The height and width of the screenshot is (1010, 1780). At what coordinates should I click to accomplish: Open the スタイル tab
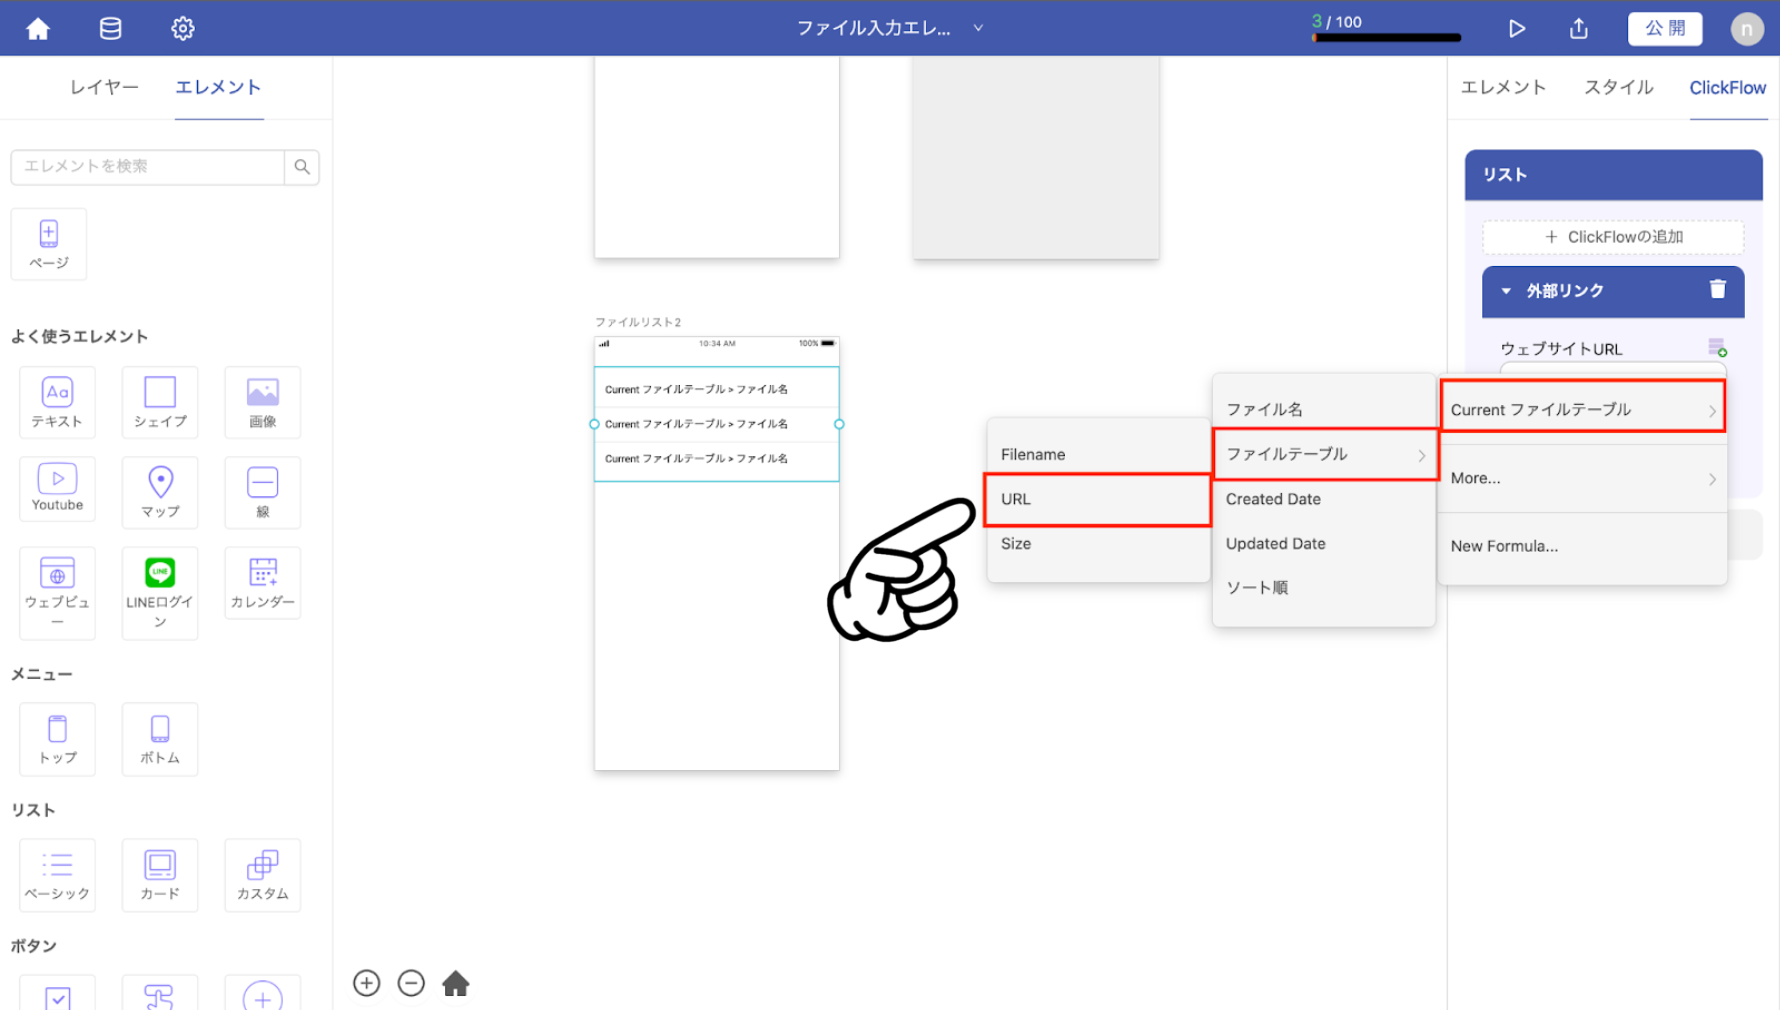click(1618, 87)
